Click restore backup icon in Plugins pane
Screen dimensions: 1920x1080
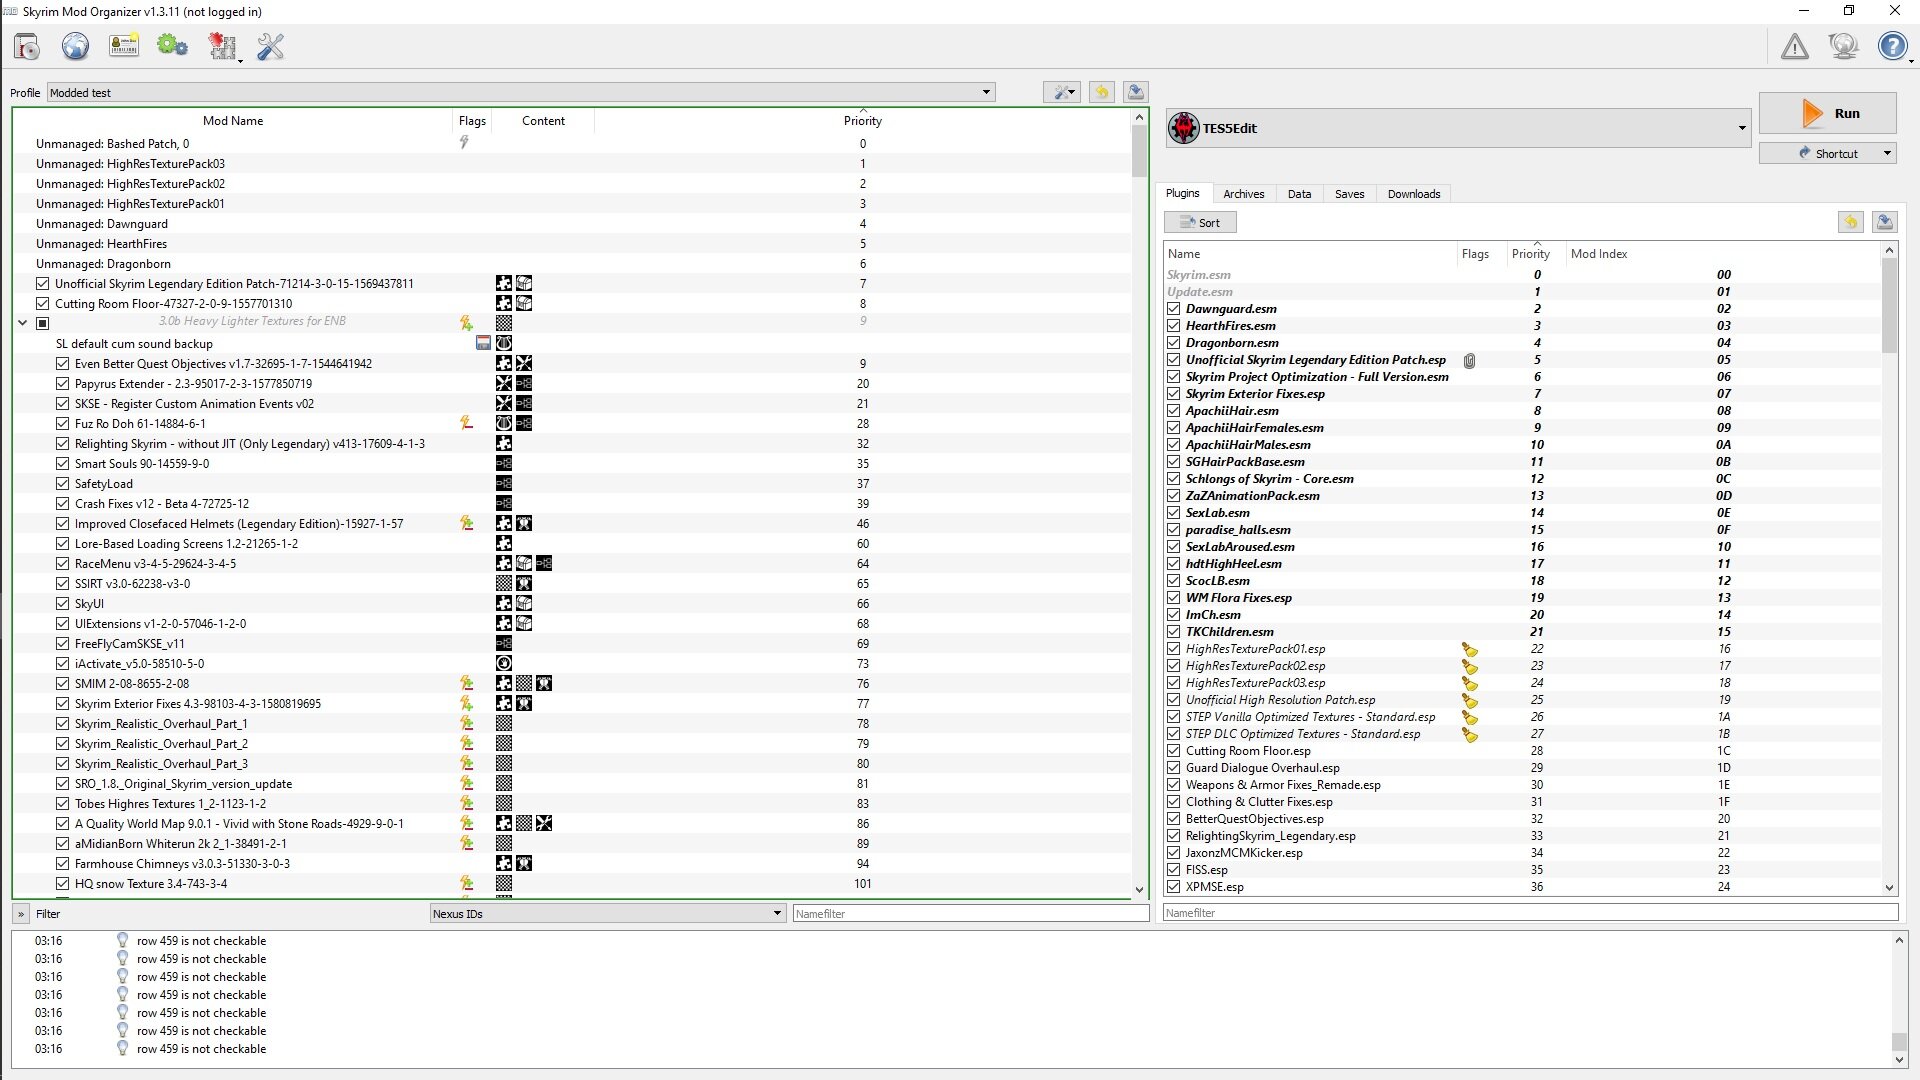(x=1850, y=222)
